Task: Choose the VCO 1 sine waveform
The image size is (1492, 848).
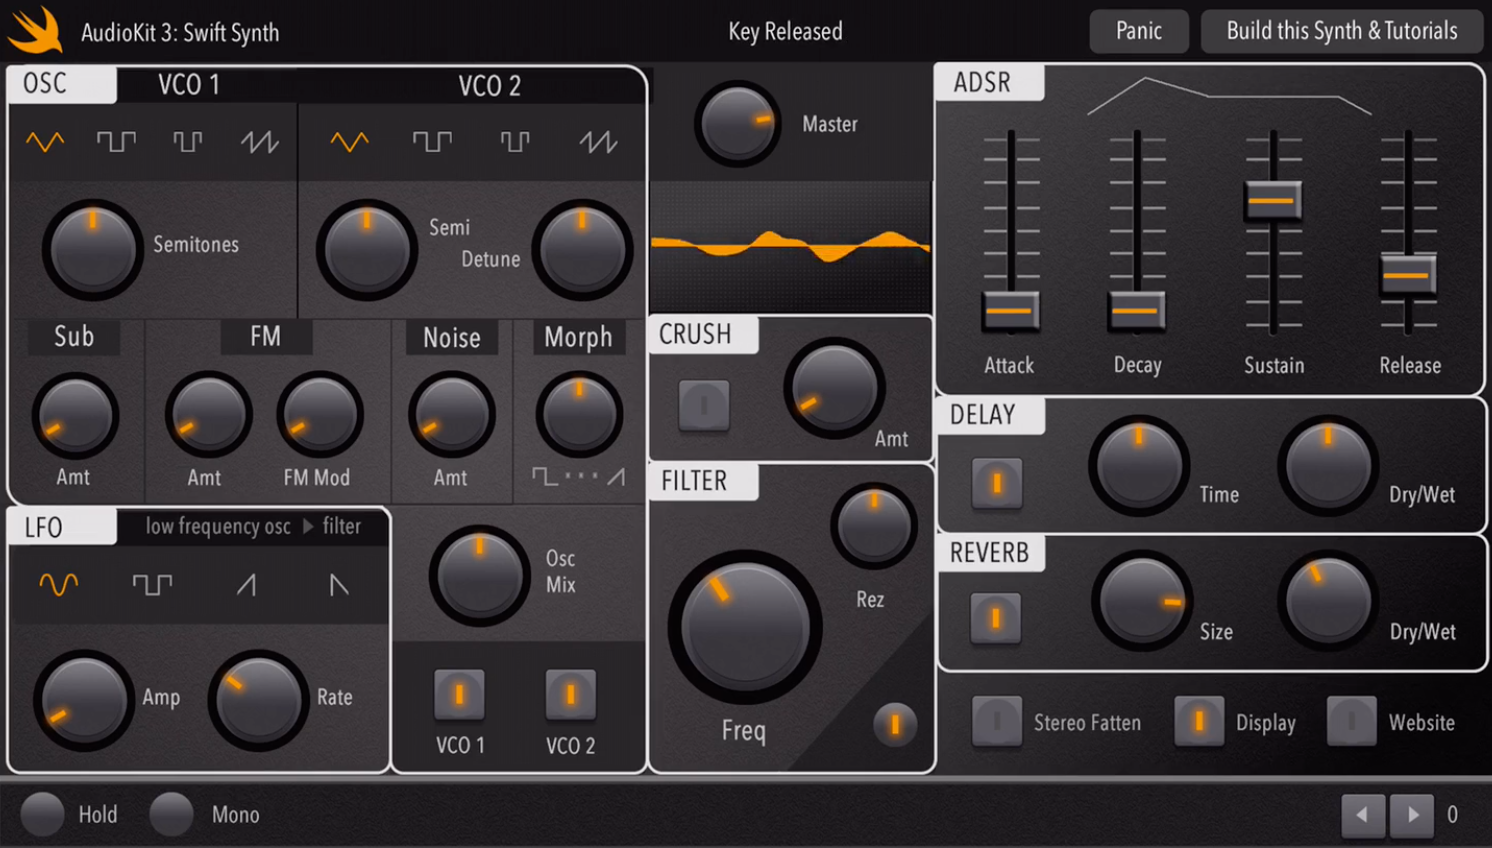Action: tap(45, 142)
